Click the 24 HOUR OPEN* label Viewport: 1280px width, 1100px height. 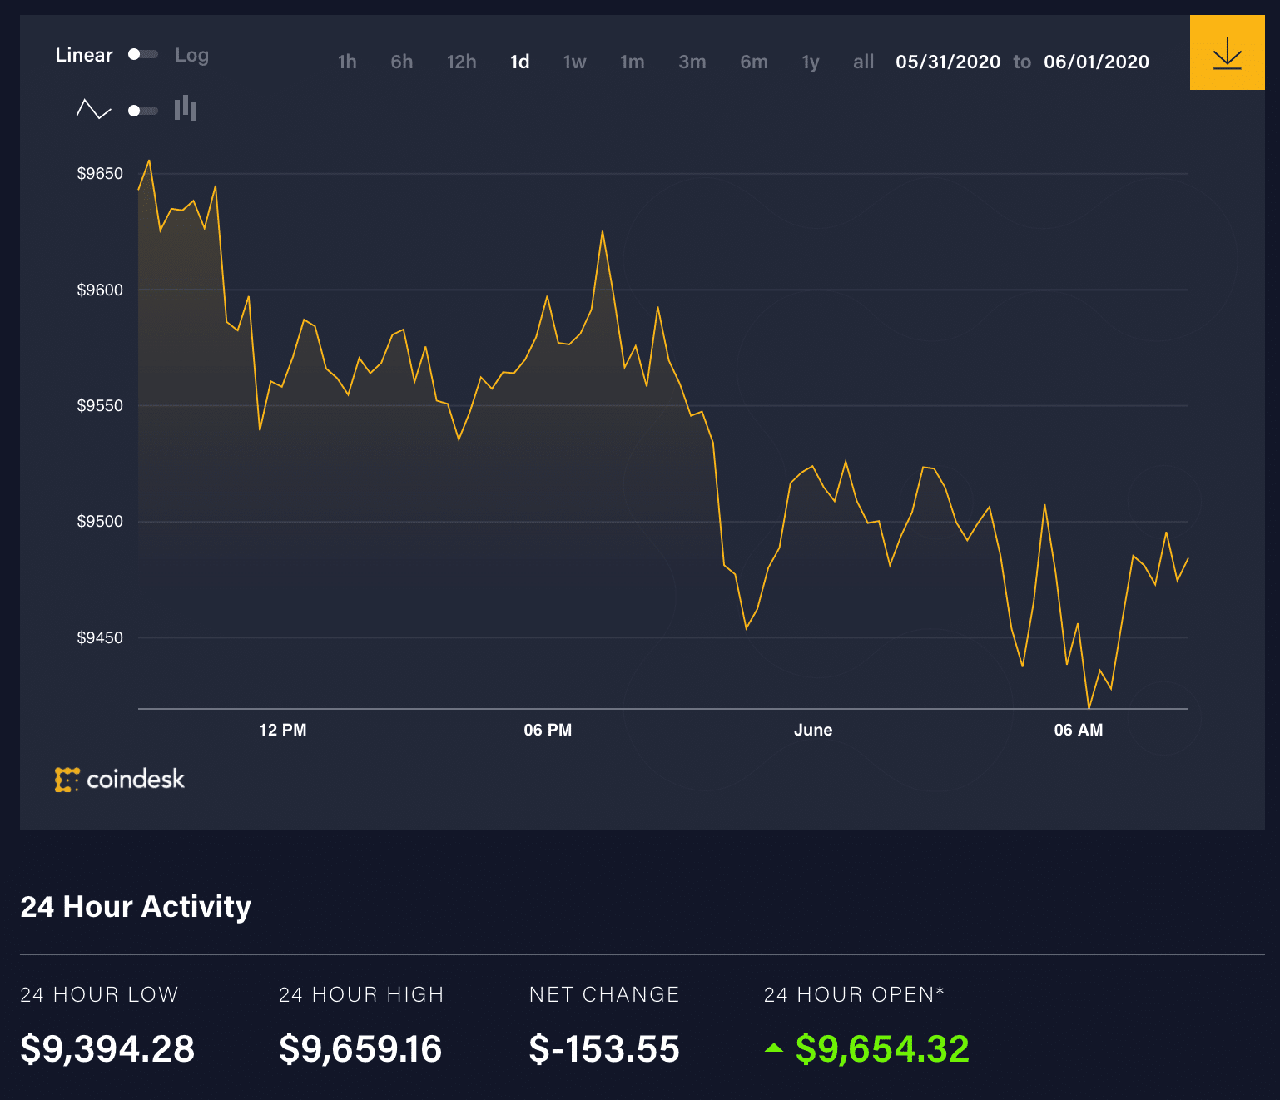pyautogui.click(x=854, y=995)
